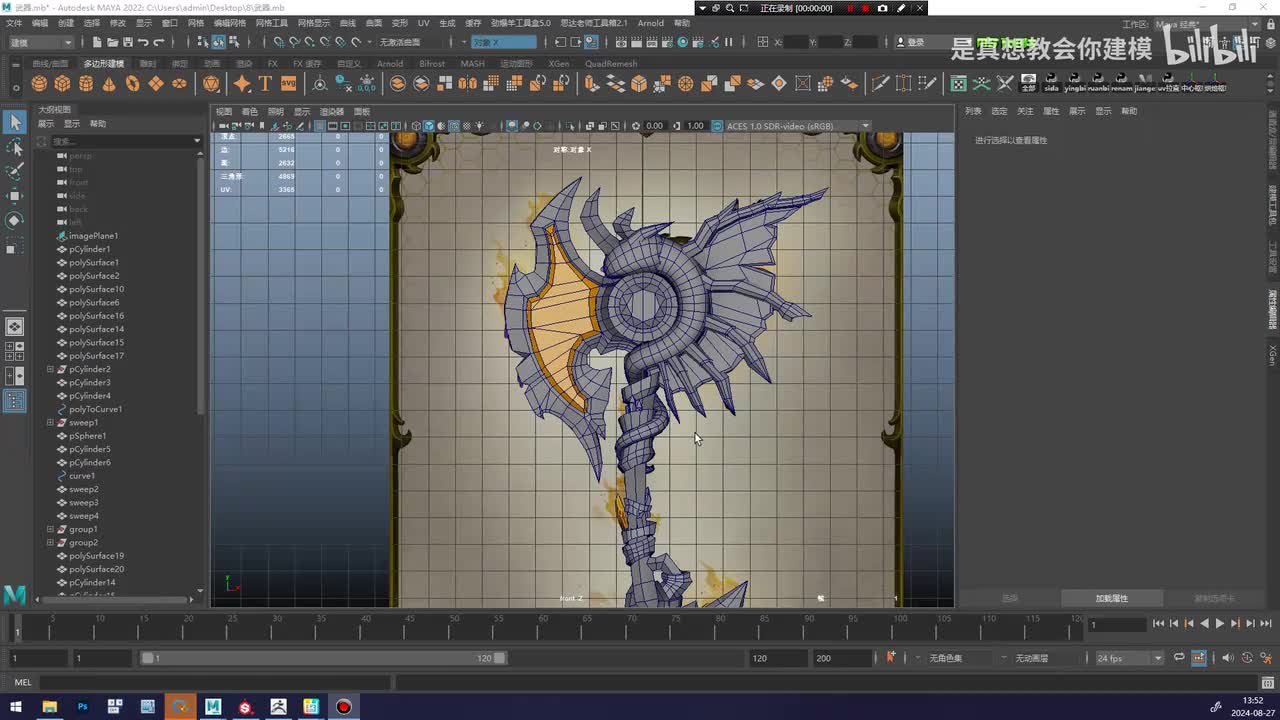The width and height of the screenshot is (1280, 720).
Task: Expand the pCylinder2 node in outliner
Action: [50, 369]
